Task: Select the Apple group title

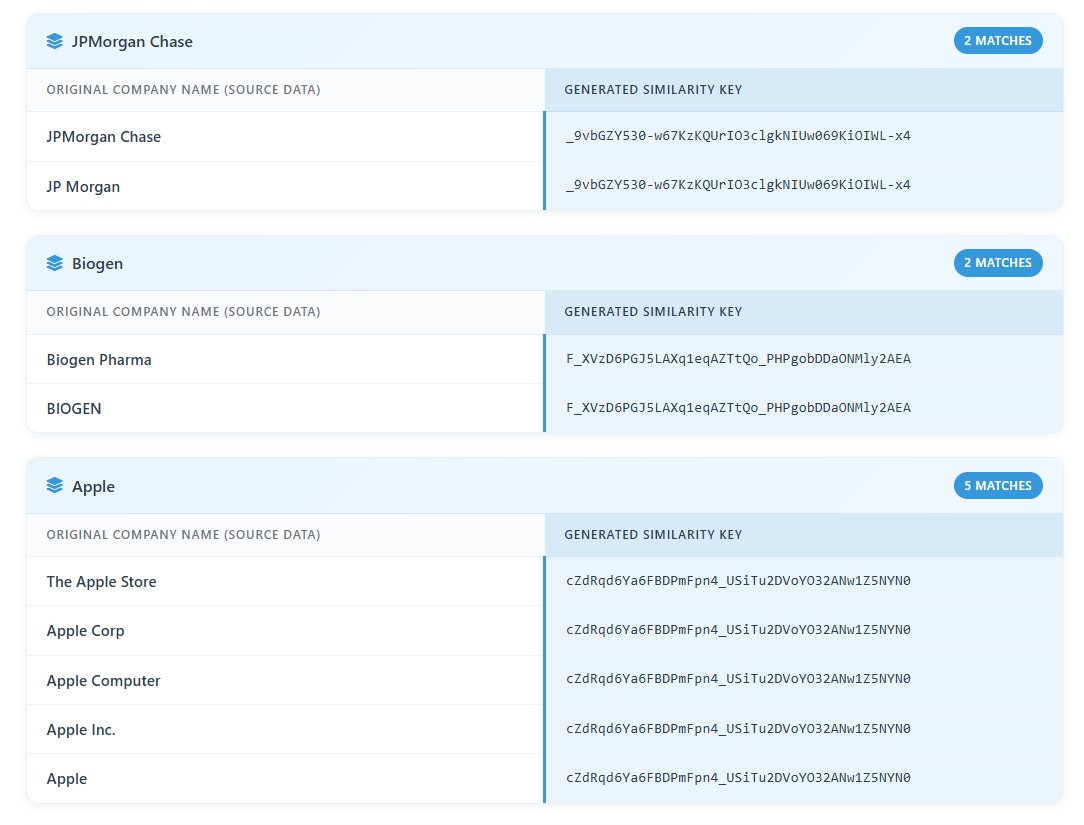Action: click(x=93, y=487)
